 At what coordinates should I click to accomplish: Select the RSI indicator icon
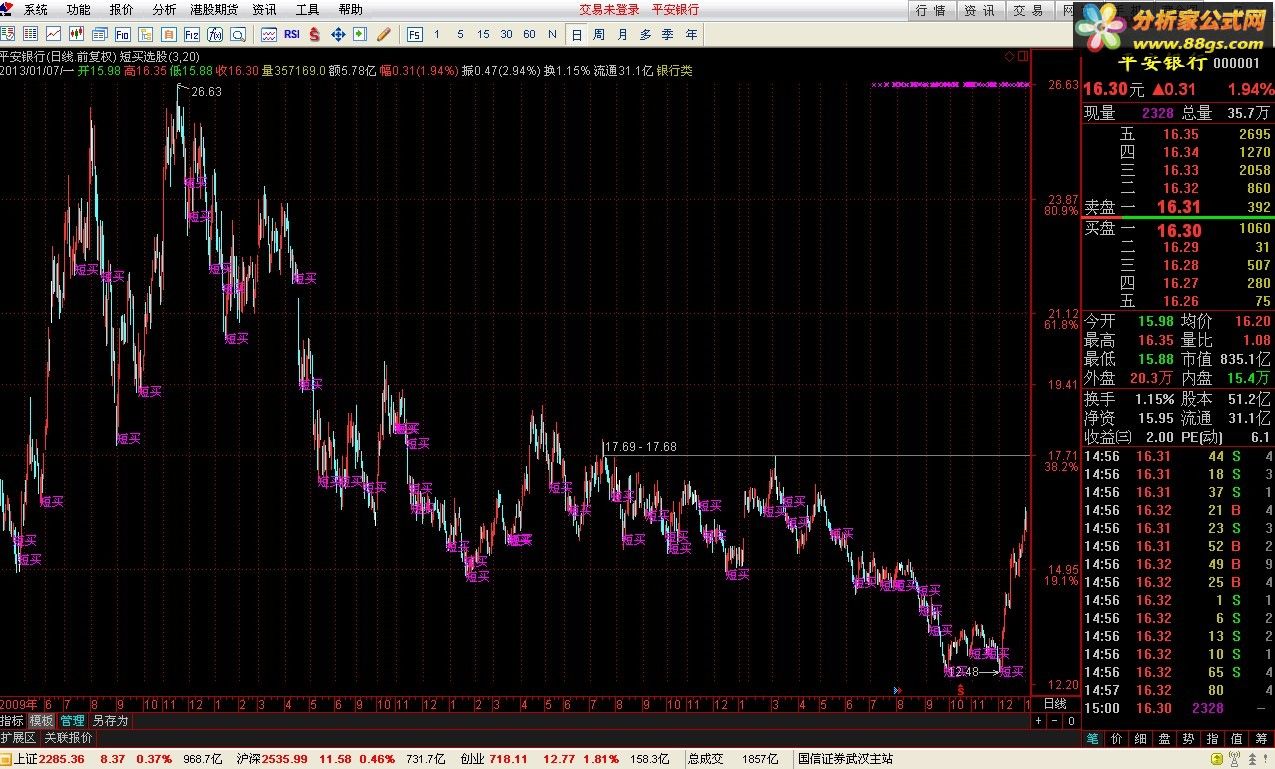(x=292, y=34)
